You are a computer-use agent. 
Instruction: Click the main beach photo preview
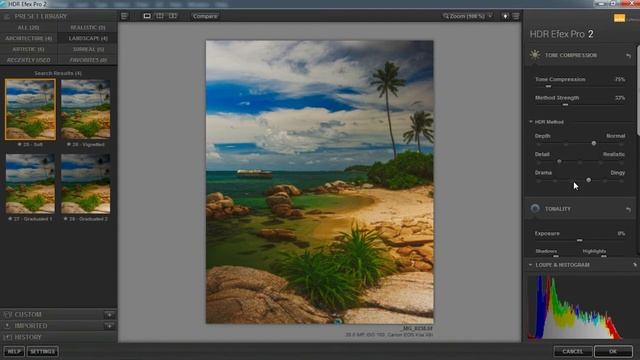click(320, 182)
